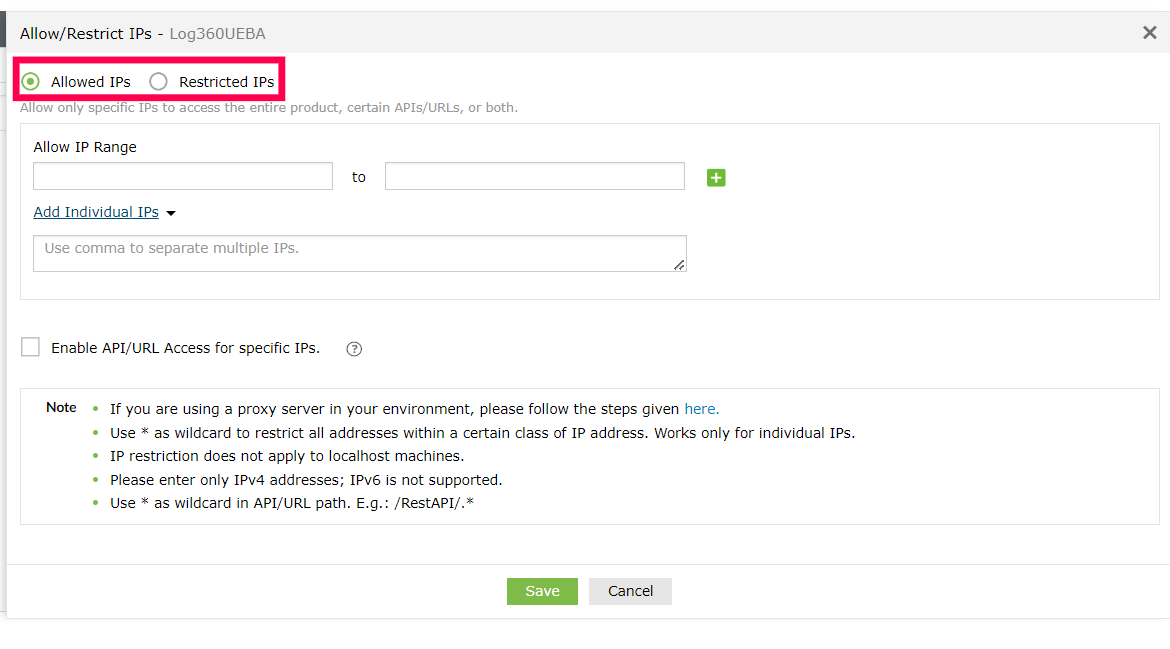Open the proxy server steps 'here' link
This screenshot has height=649, width=1170.
[x=701, y=409]
